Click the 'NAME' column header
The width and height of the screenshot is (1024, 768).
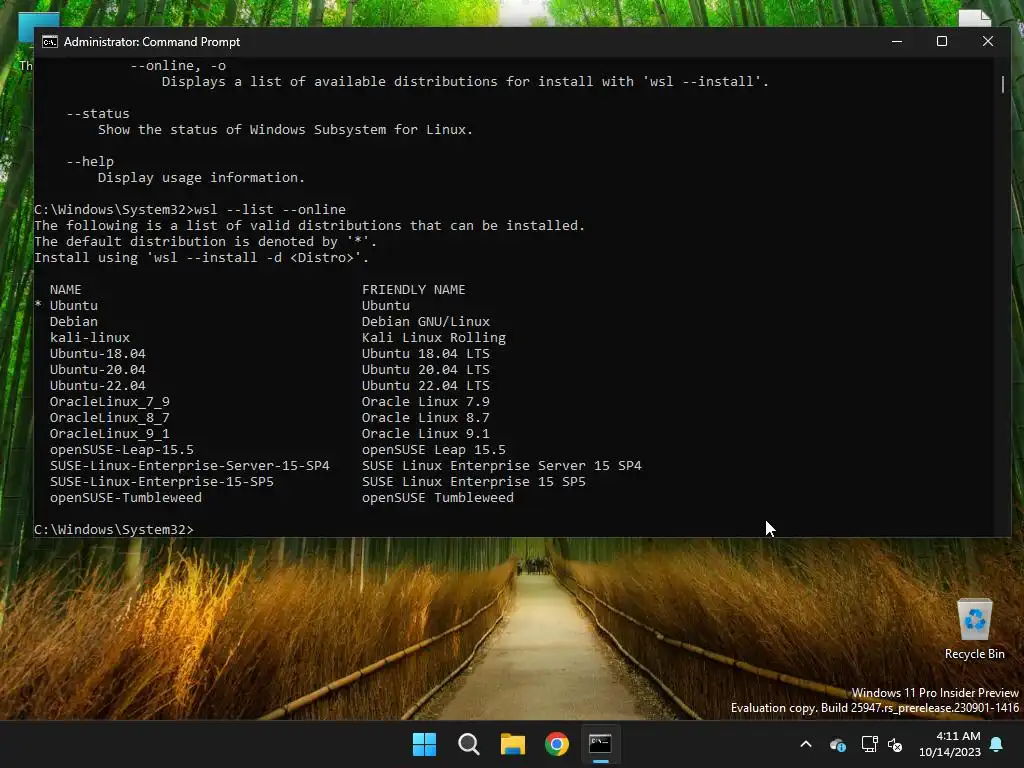pos(65,289)
